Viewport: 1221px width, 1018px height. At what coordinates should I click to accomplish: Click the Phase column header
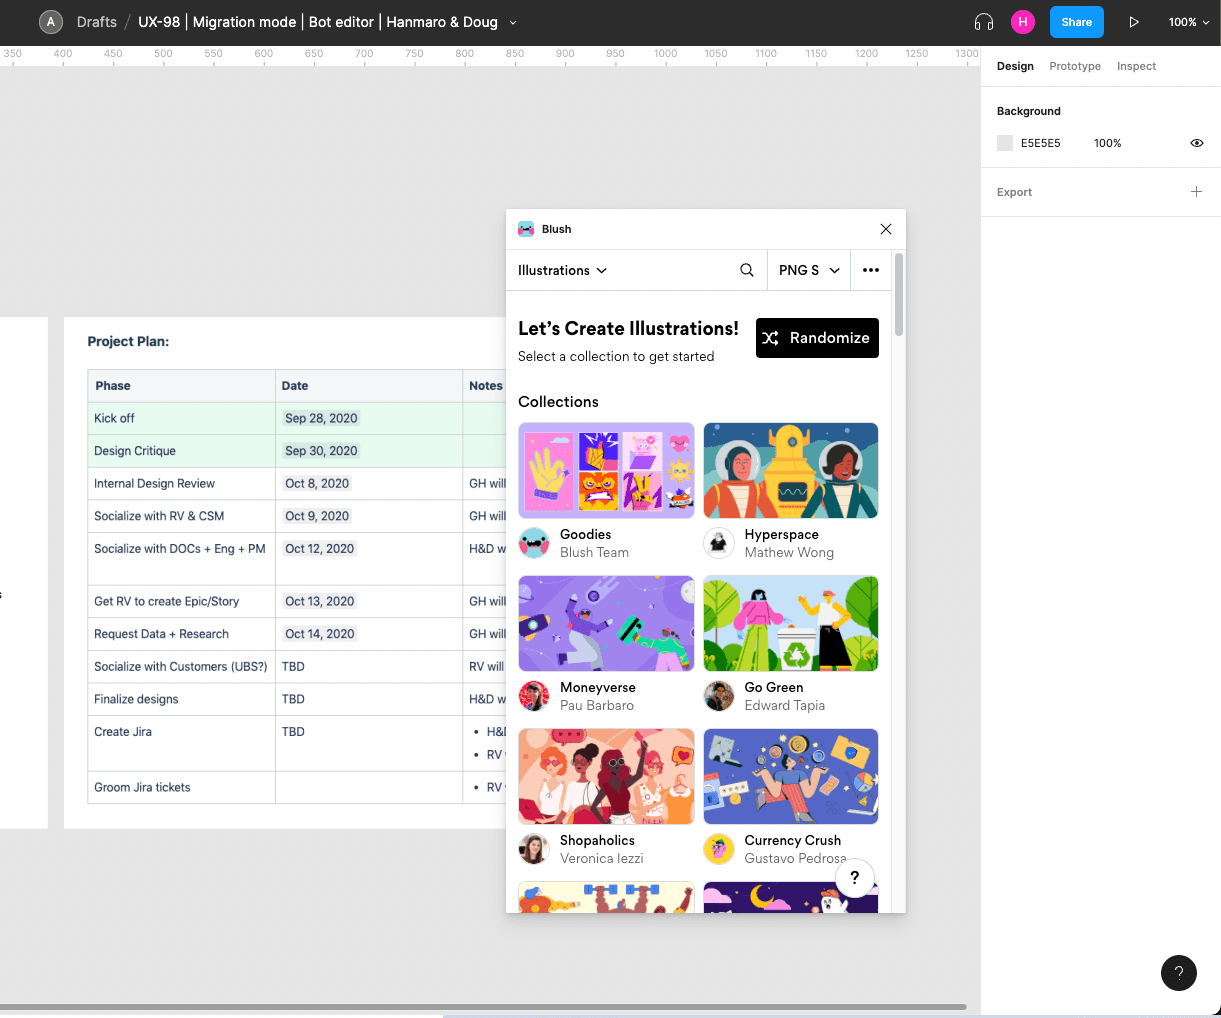coord(181,386)
